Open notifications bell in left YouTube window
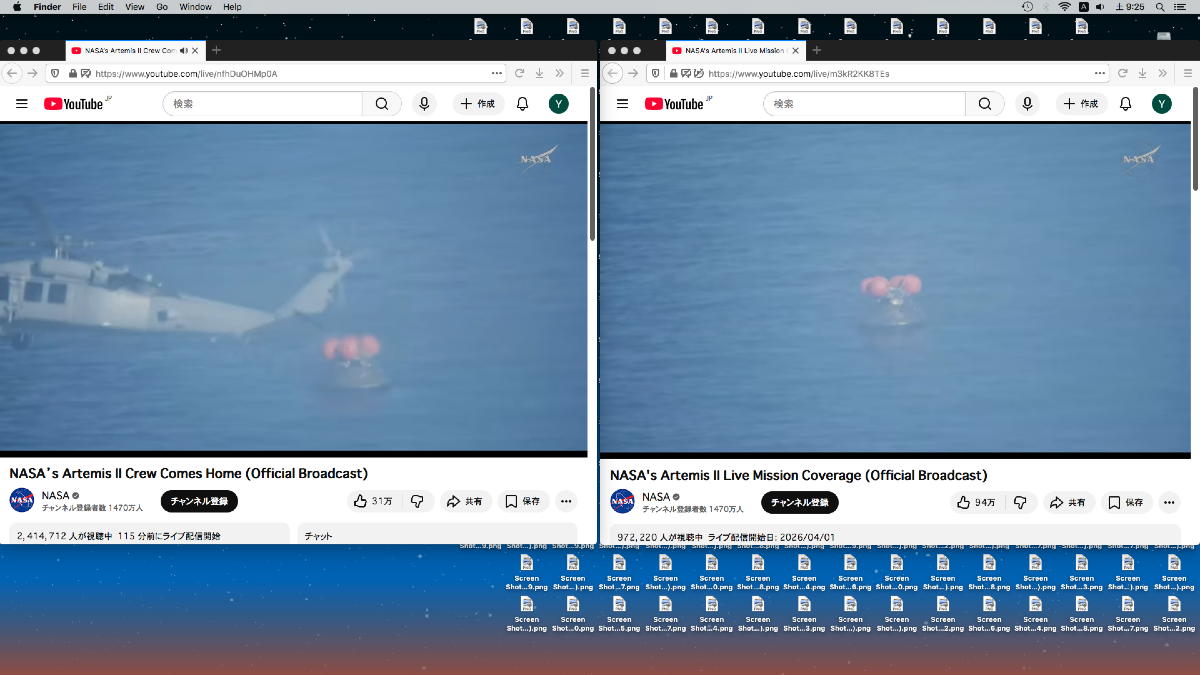 tap(522, 103)
